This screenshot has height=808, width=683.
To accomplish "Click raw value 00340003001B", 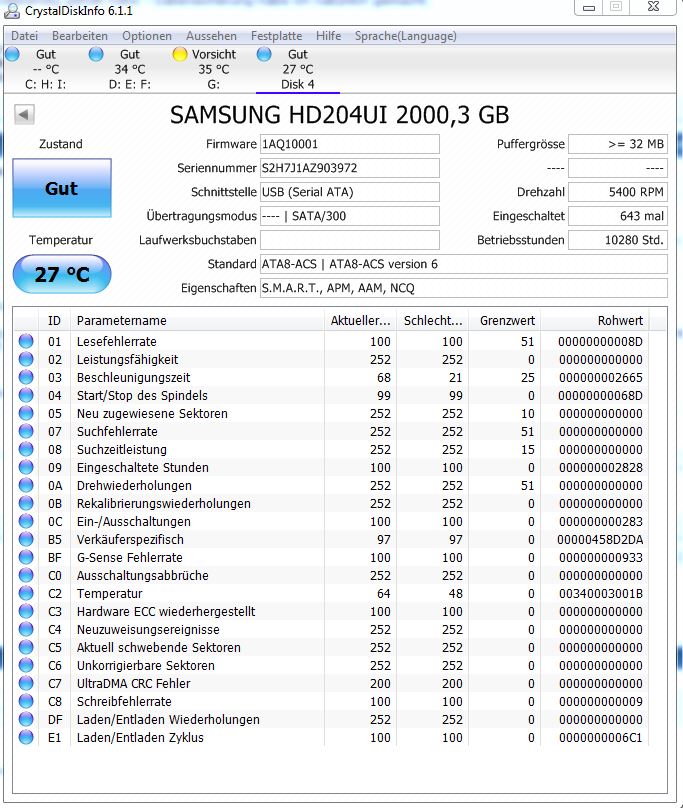I will 601,594.
